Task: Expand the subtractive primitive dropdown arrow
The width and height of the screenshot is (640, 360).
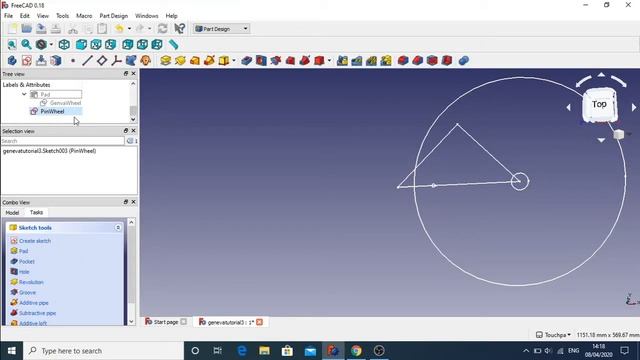Action: 329,61
